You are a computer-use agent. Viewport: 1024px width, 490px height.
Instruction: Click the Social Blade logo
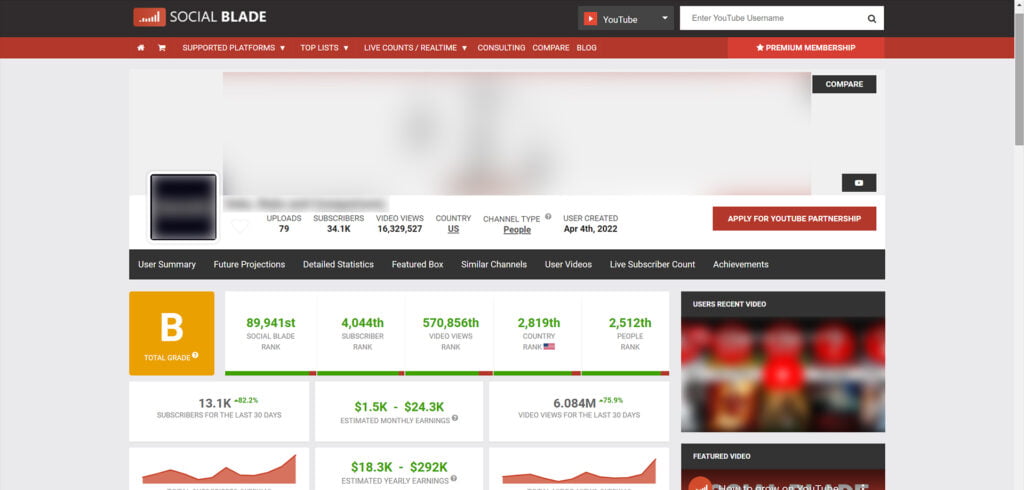point(200,17)
